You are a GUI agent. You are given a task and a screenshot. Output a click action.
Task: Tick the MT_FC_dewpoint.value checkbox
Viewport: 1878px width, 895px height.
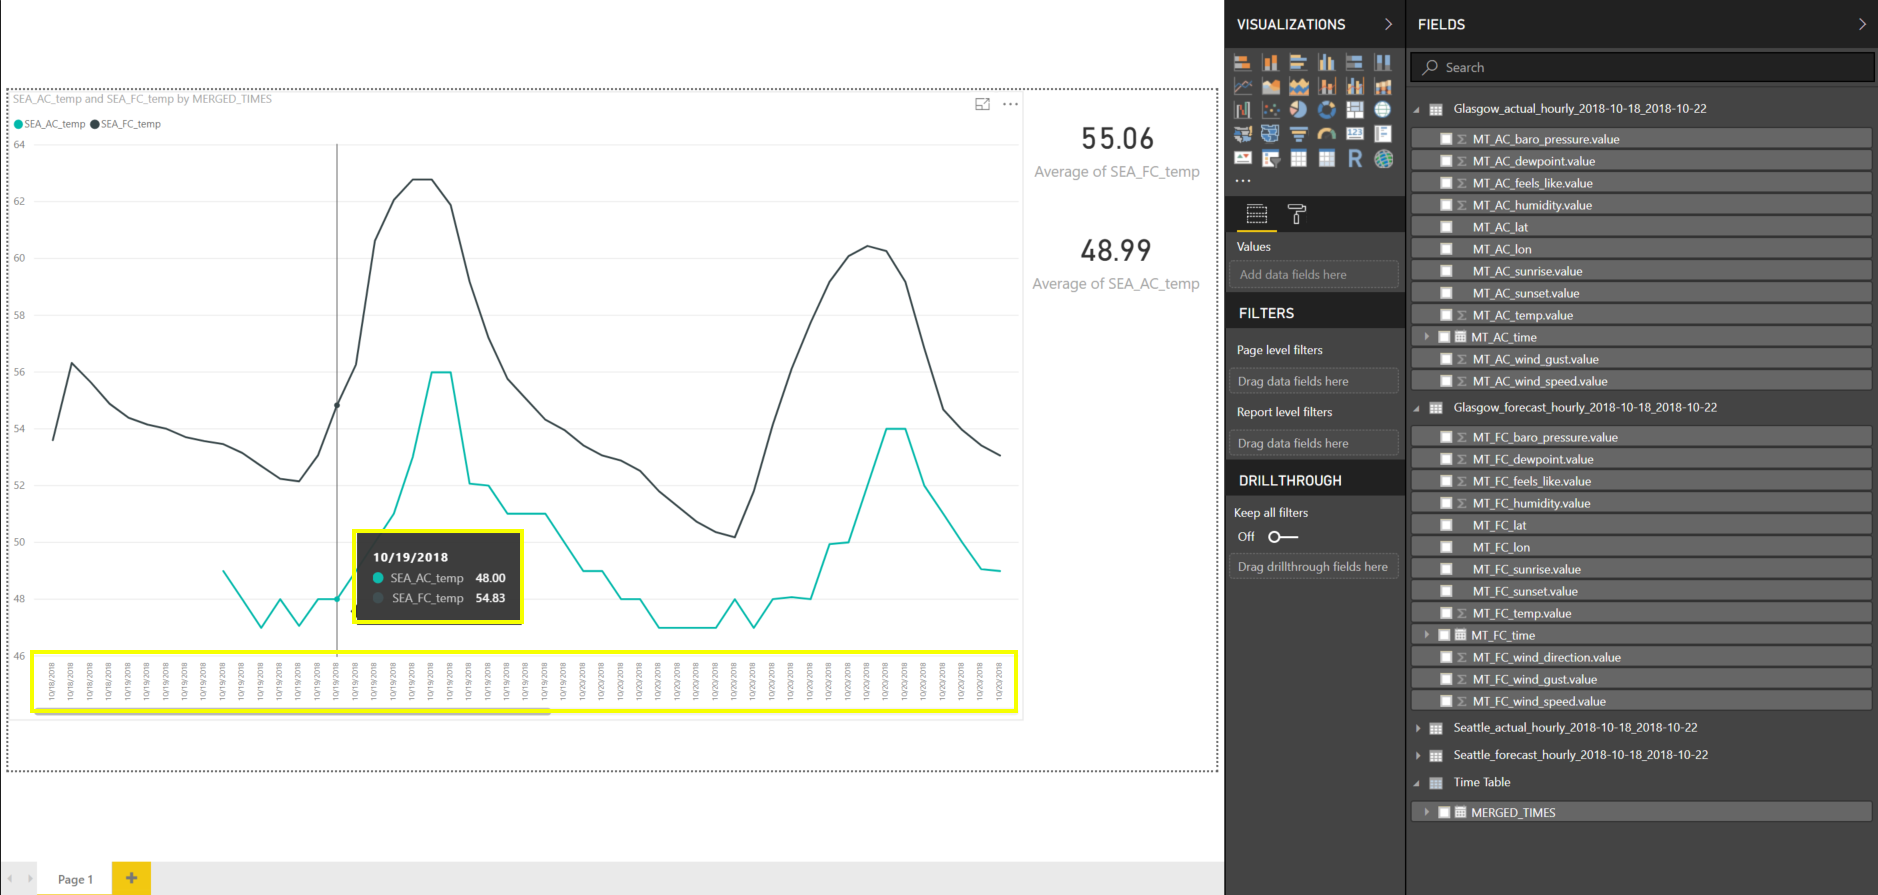tap(1446, 459)
